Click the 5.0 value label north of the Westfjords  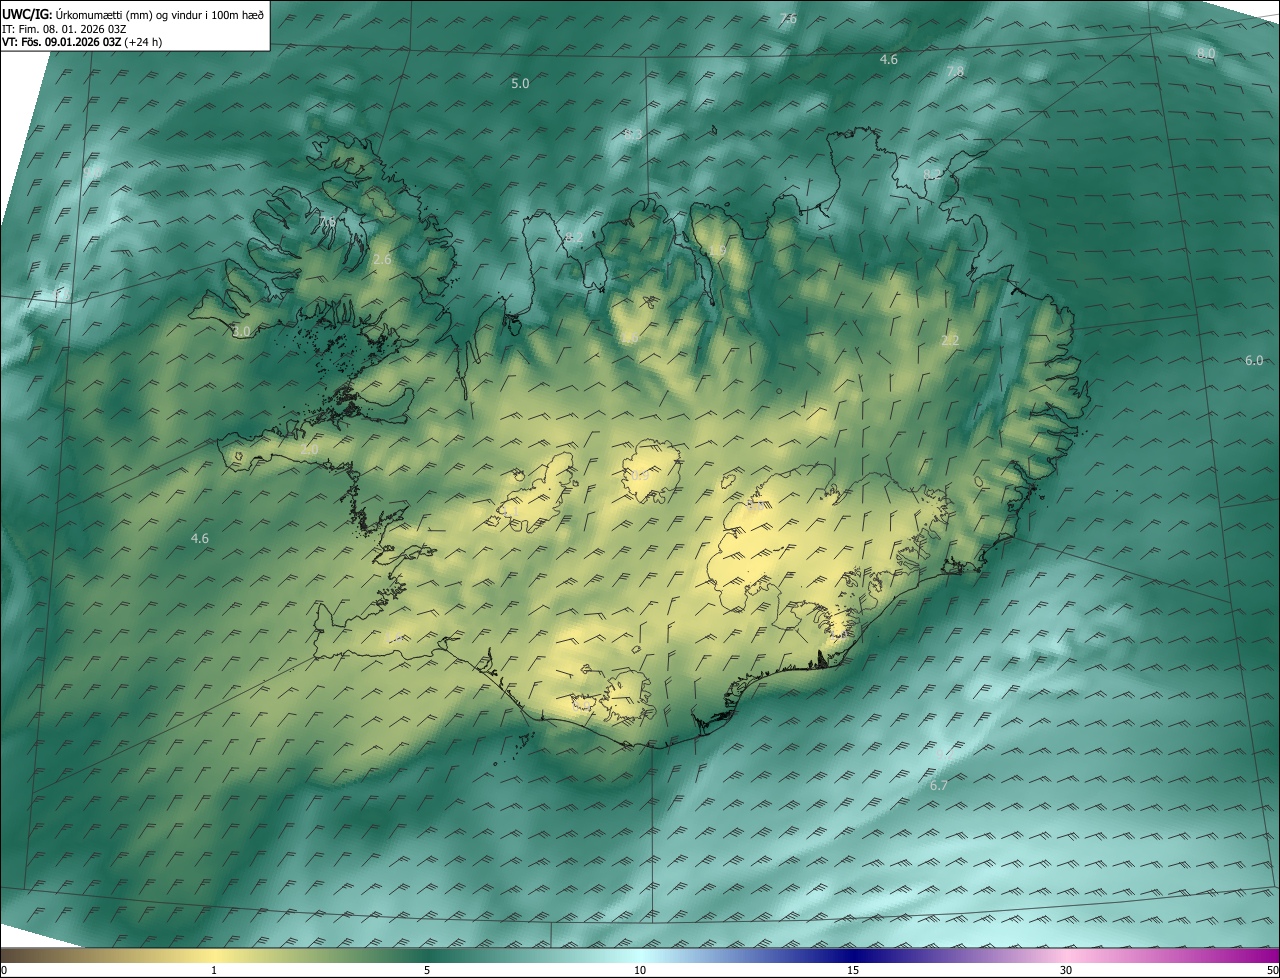(520, 83)
